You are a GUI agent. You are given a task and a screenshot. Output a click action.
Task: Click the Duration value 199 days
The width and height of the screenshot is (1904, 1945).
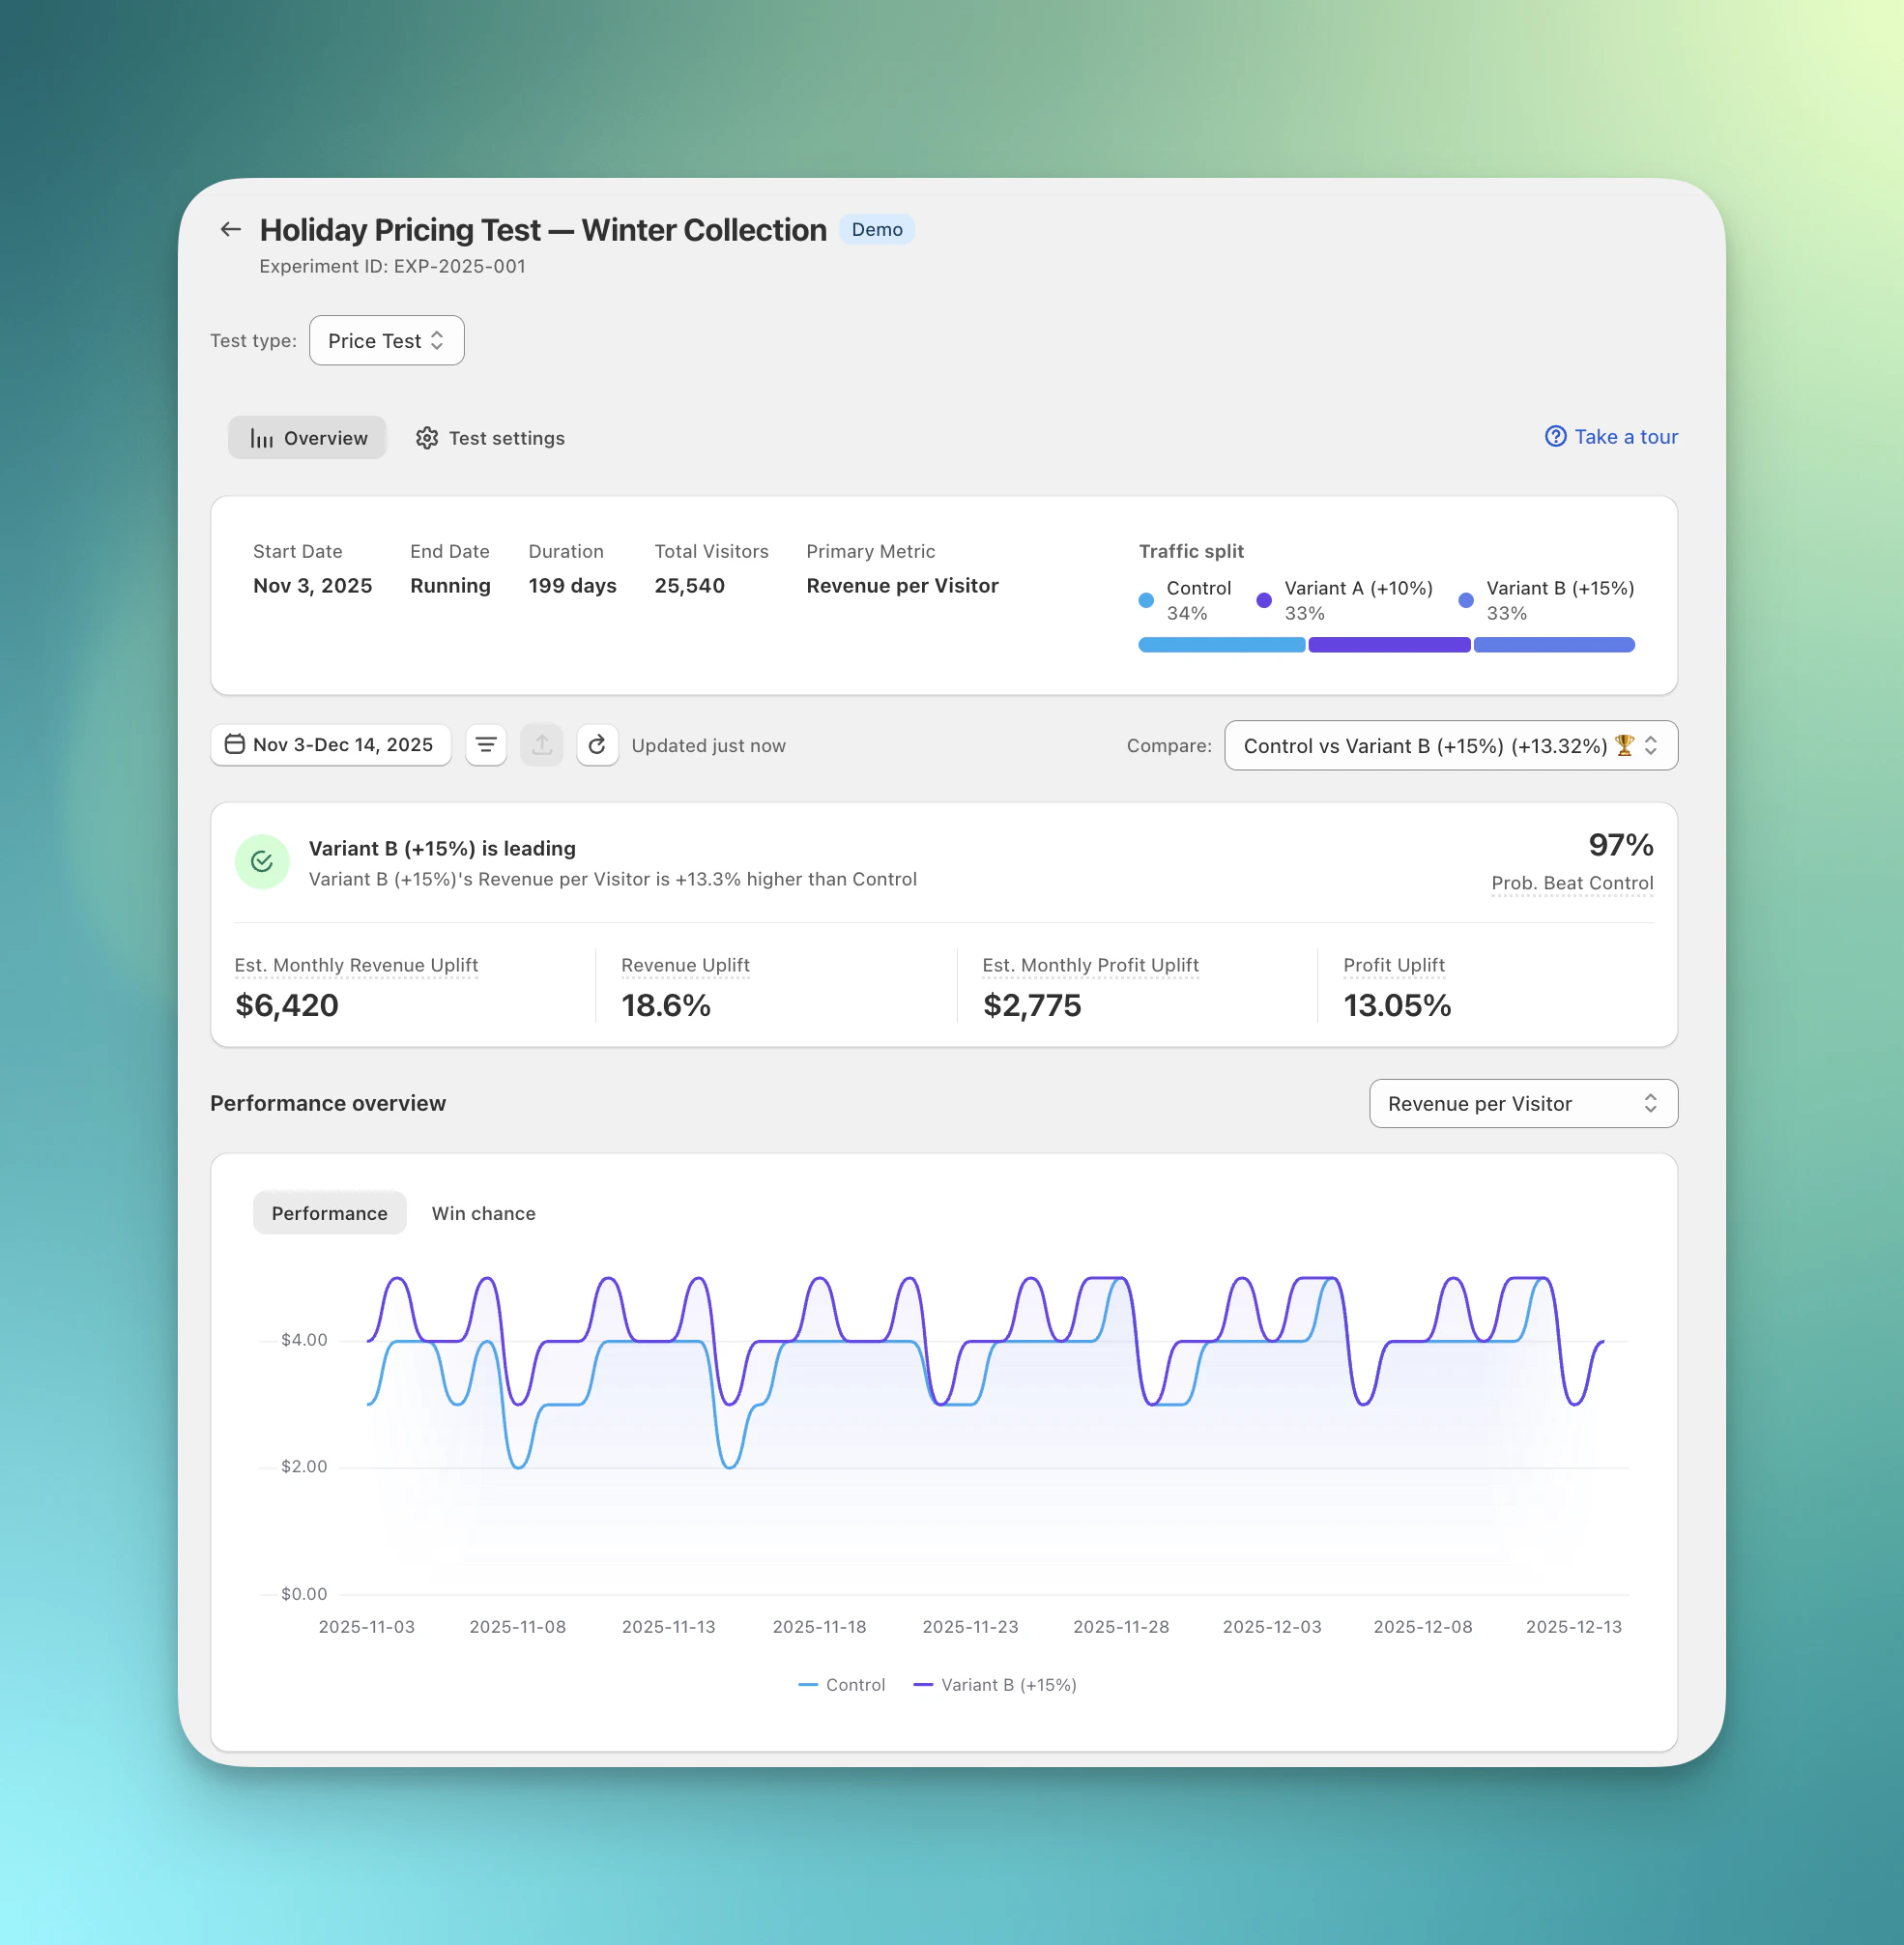572,586
